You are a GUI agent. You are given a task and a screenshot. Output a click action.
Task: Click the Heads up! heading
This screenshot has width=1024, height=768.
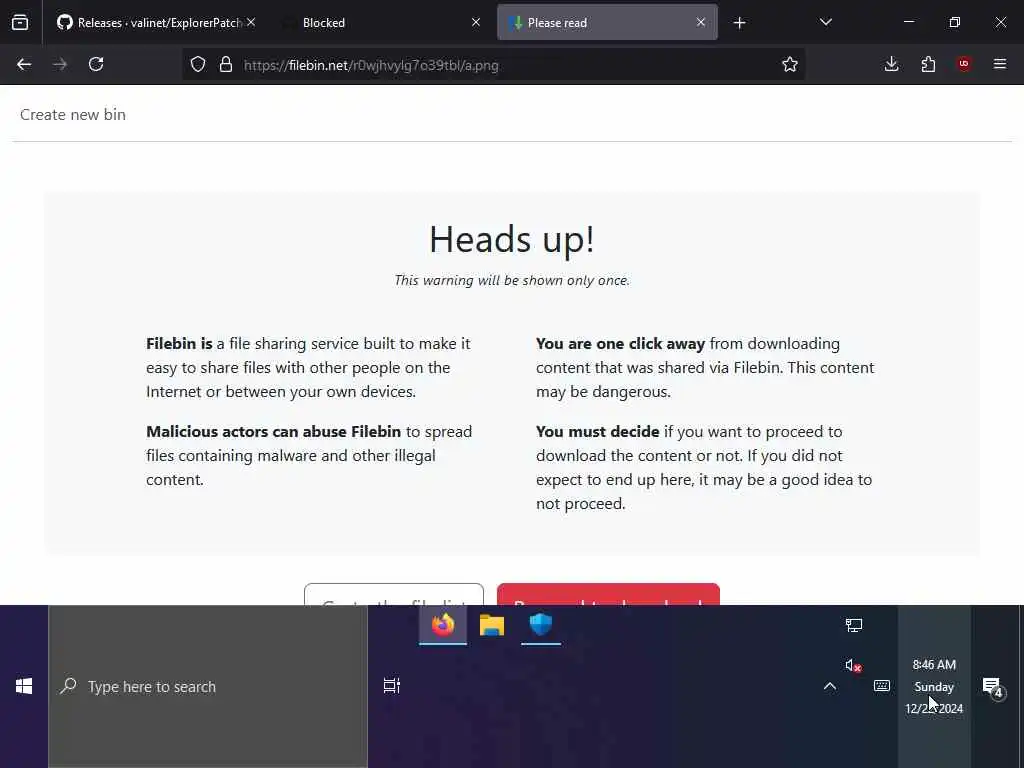[x=512, y=239]
